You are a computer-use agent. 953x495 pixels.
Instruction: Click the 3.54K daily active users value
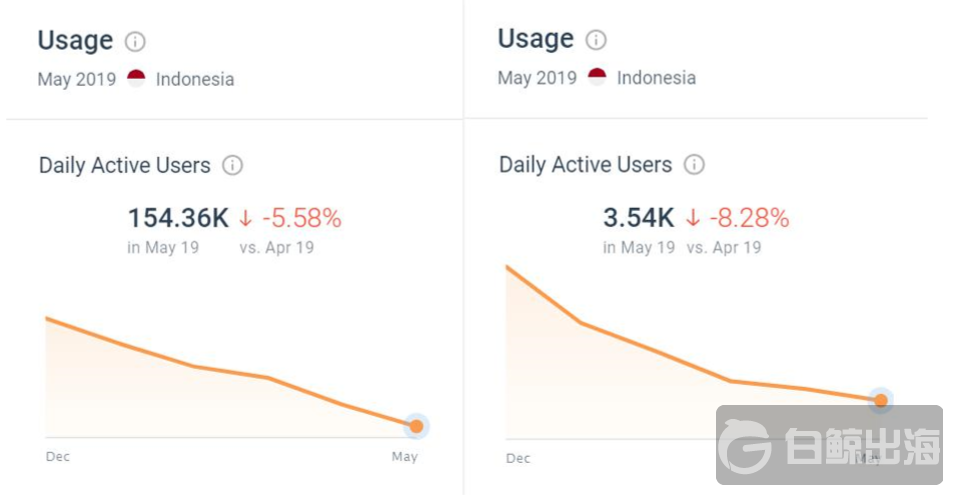(x=638, y=217)
